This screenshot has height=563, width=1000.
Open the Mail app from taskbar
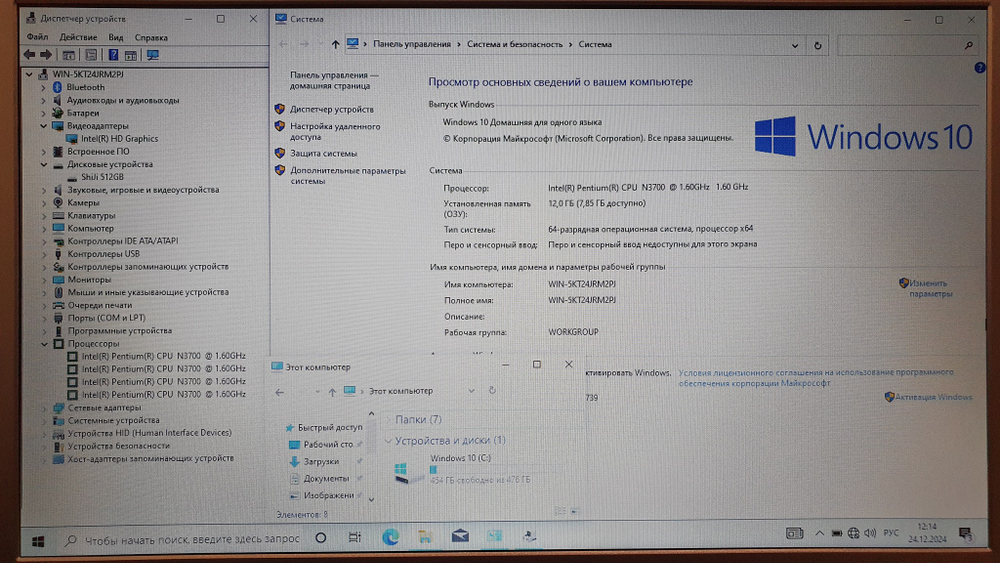point(460,536)
